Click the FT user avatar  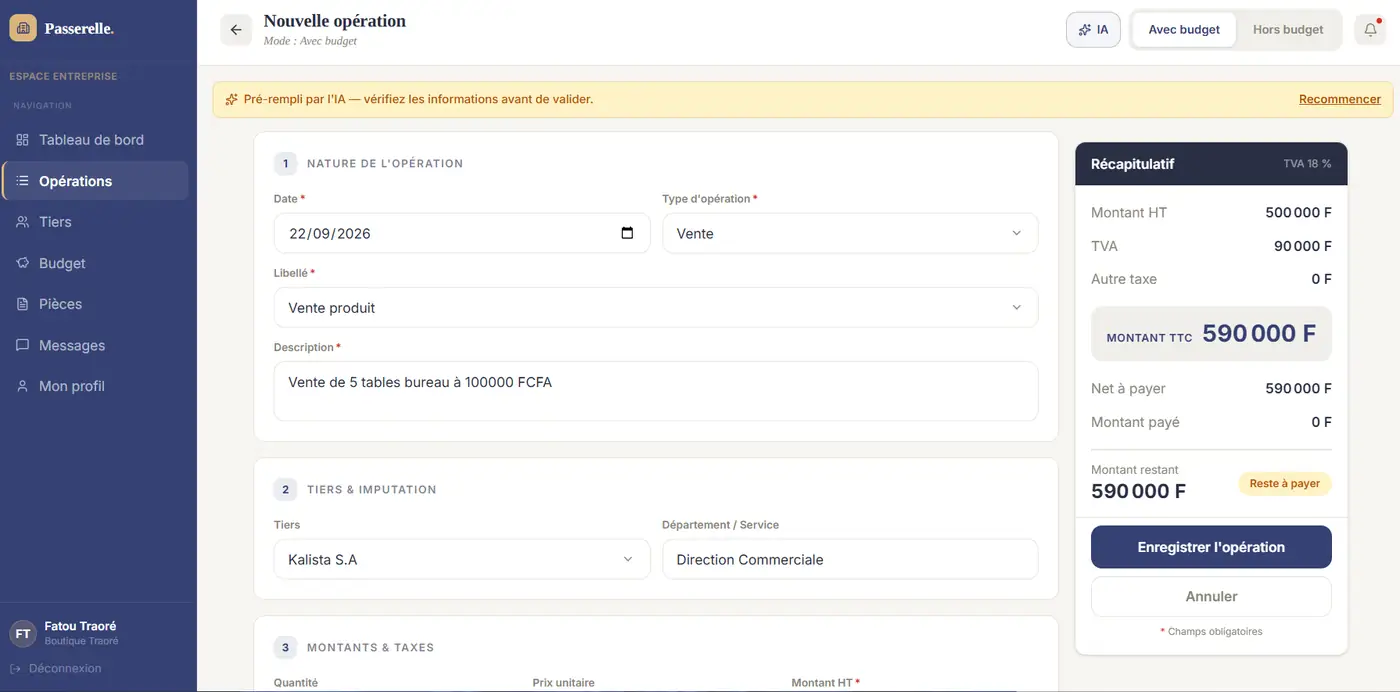click(23, 633)
